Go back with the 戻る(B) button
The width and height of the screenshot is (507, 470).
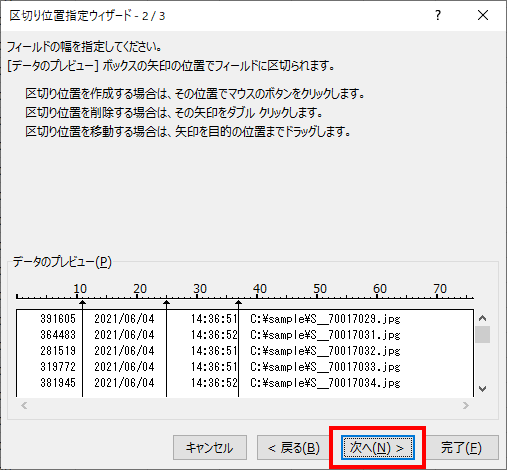coord(294,447)
